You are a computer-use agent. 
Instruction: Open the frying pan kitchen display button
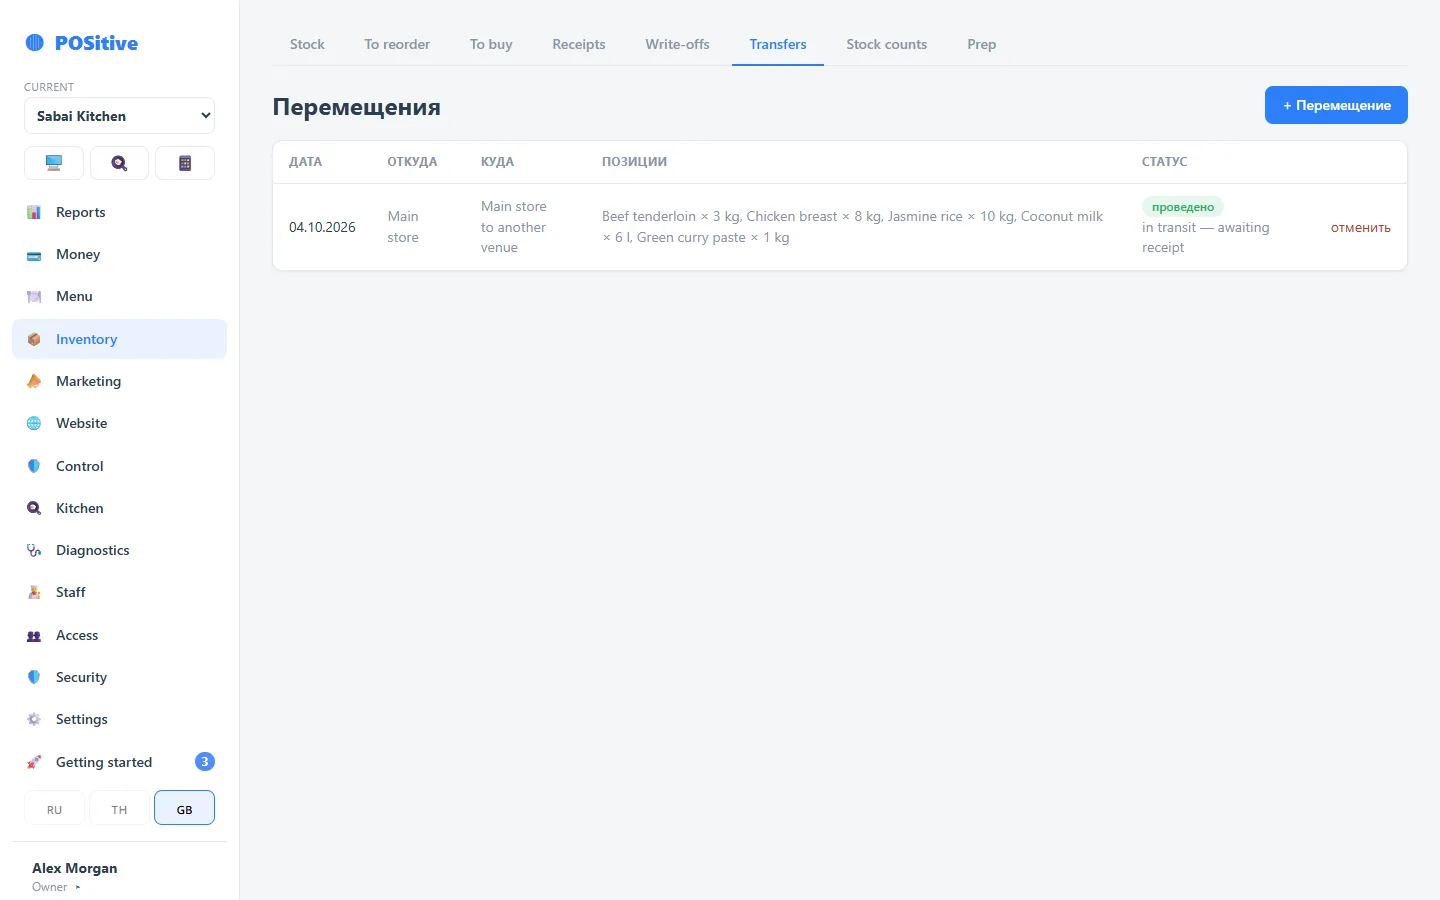(x=119, y=163)
